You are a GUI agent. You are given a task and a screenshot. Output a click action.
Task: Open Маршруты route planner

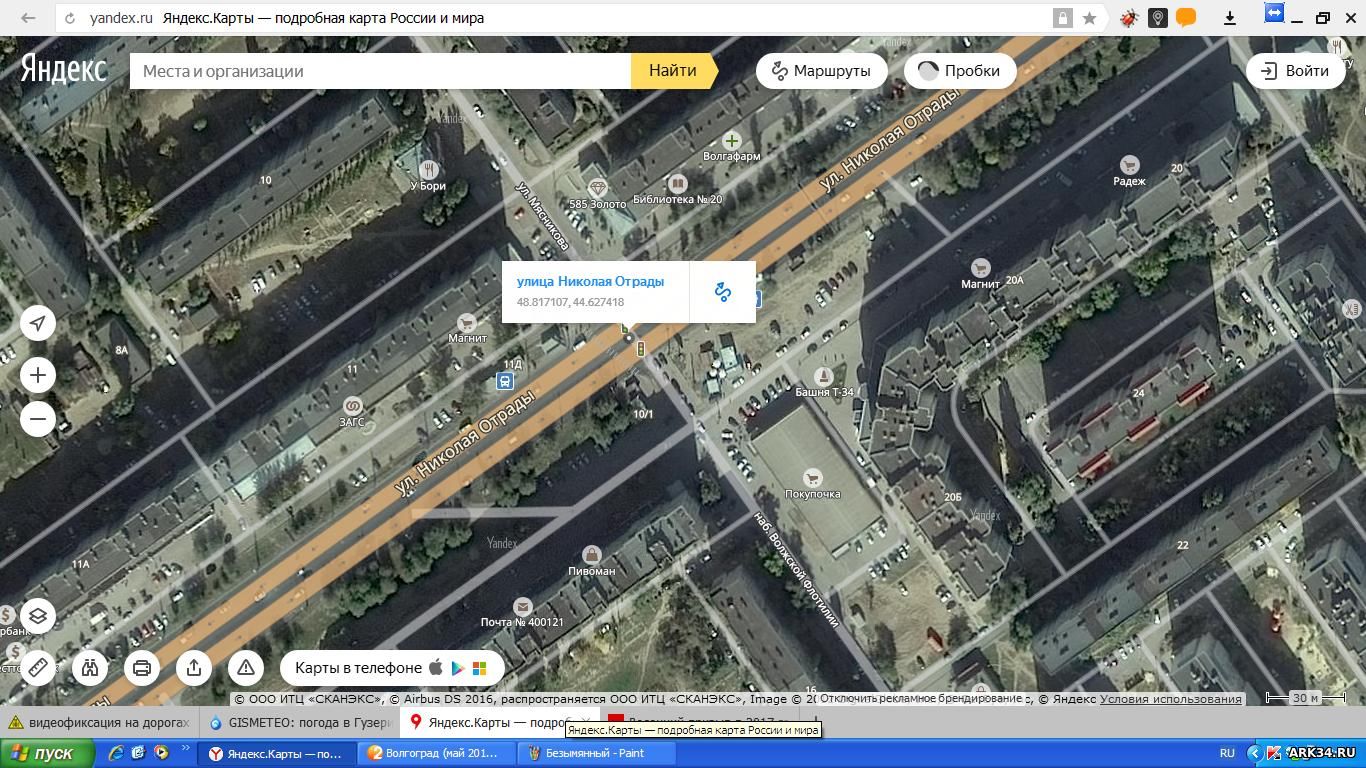(x=821, y=71)
